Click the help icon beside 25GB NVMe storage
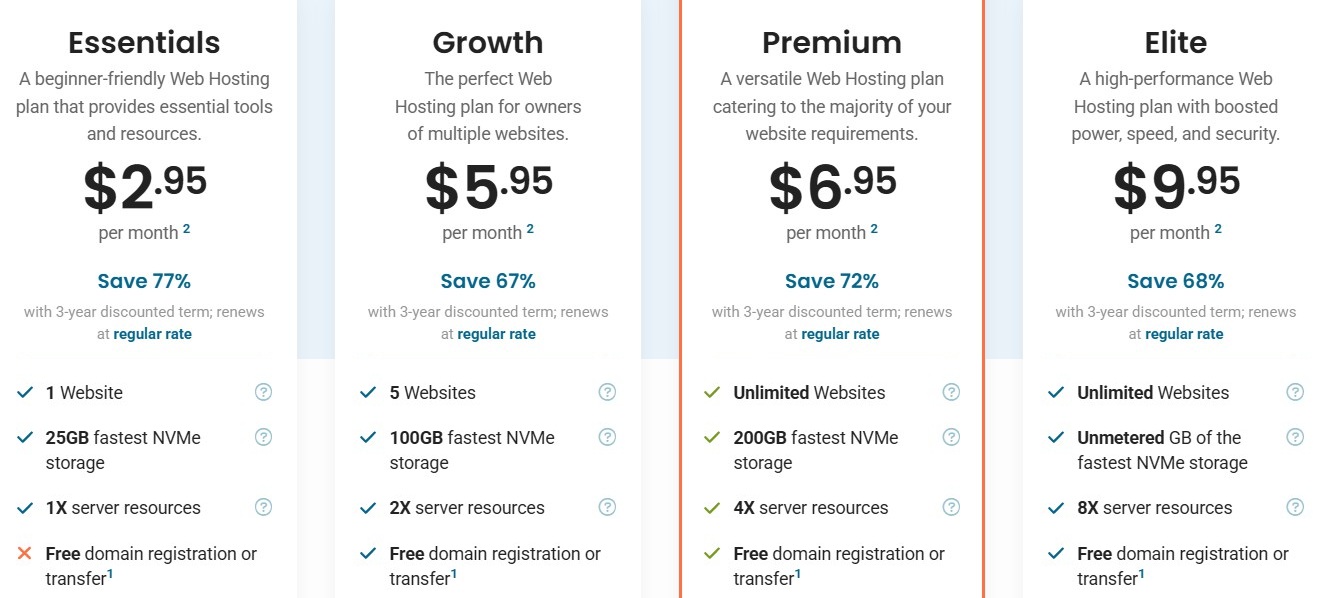 (263, 437)
